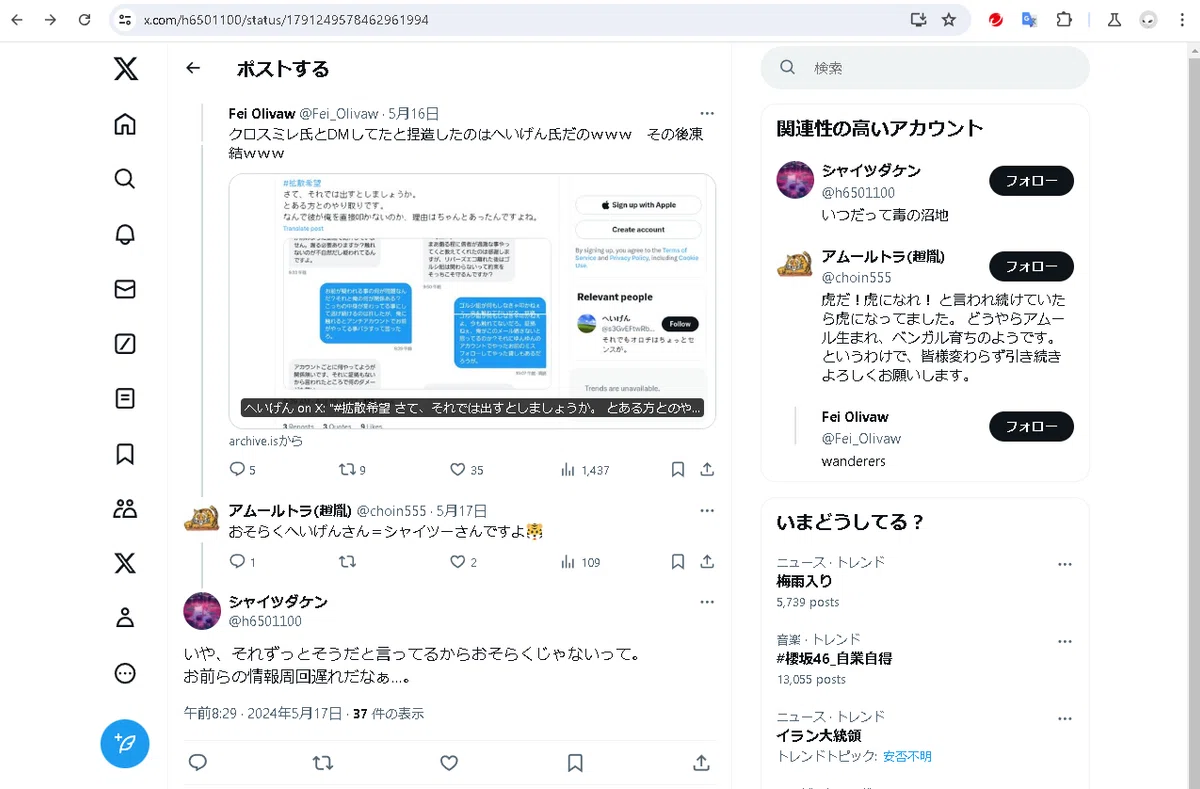Open Explore with the sidebar magnifier icon
Image resolution: width=1200 pixels, height=789 pixels.
pyautogui.click(x=125, y=179)
